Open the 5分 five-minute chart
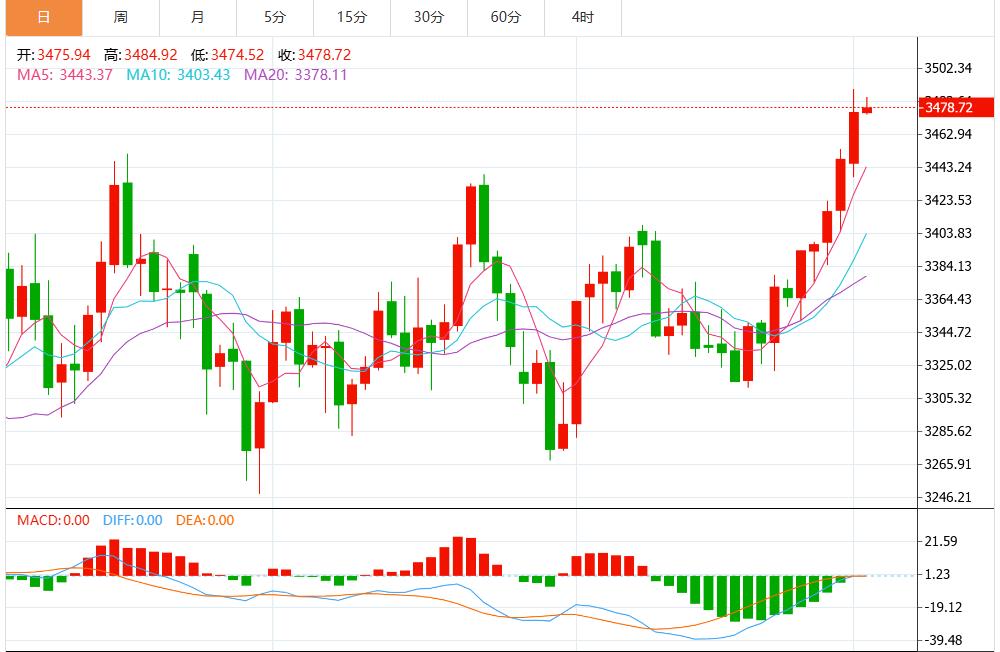1000x652 pixels. click(x=275, y=18)
